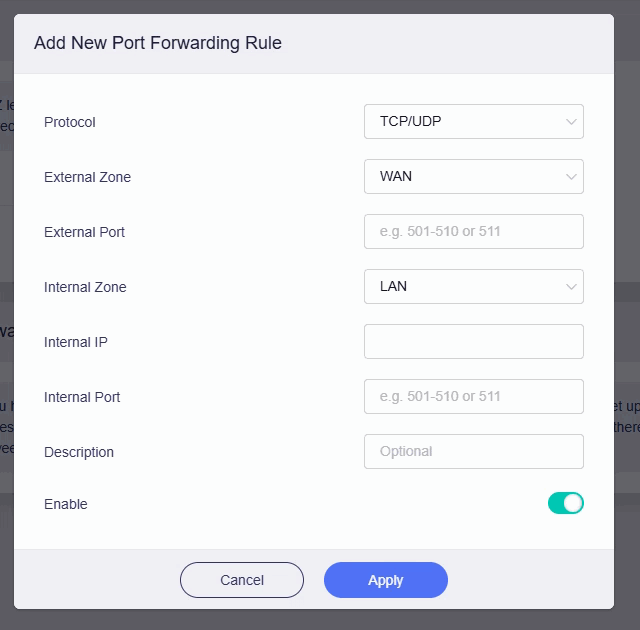Click the External Zone label

[87, 177]
